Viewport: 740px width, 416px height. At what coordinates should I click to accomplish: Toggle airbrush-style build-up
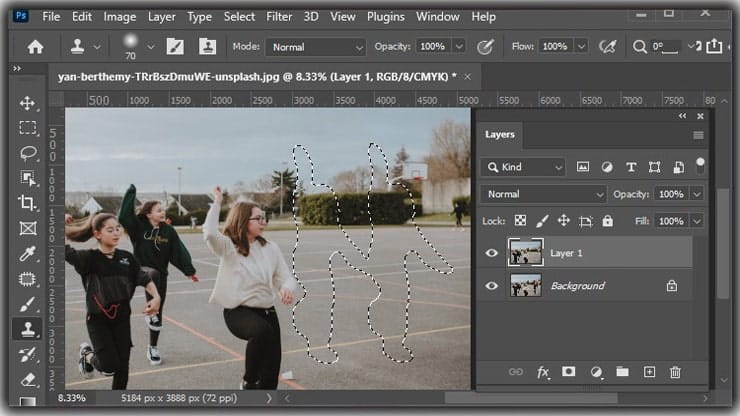pyautogui.click(x=608, y=47)
